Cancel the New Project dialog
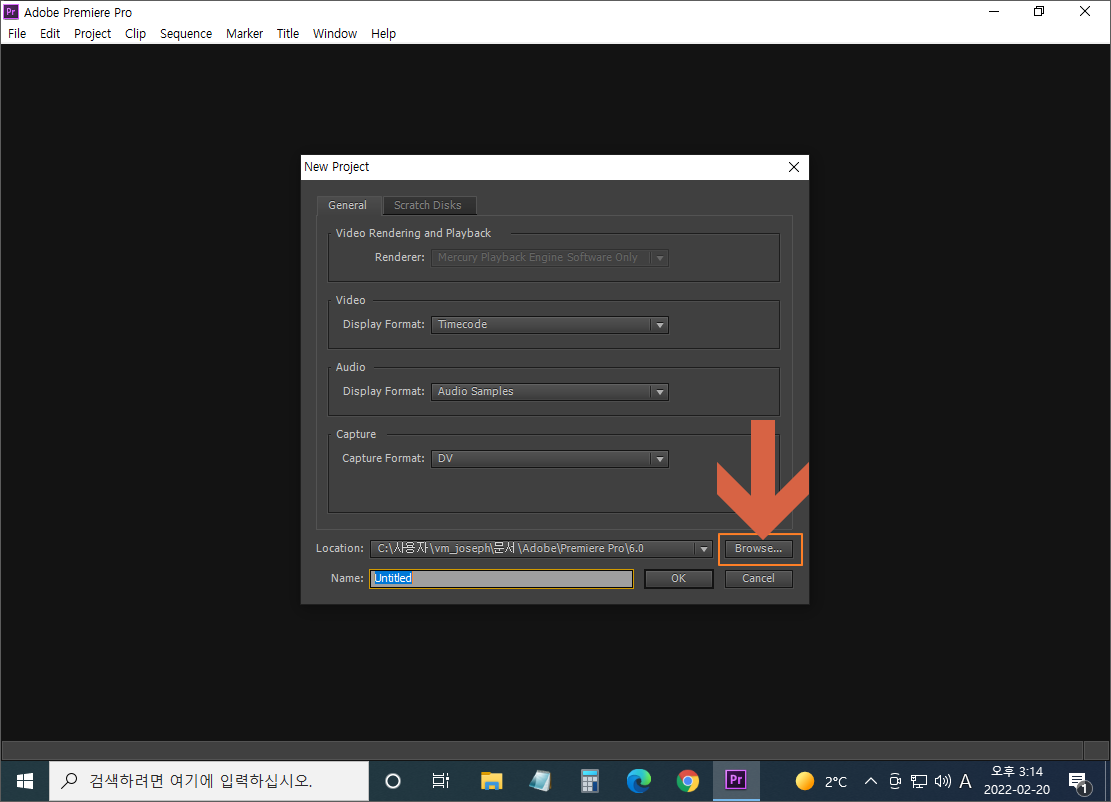 [x=759, y=579]
